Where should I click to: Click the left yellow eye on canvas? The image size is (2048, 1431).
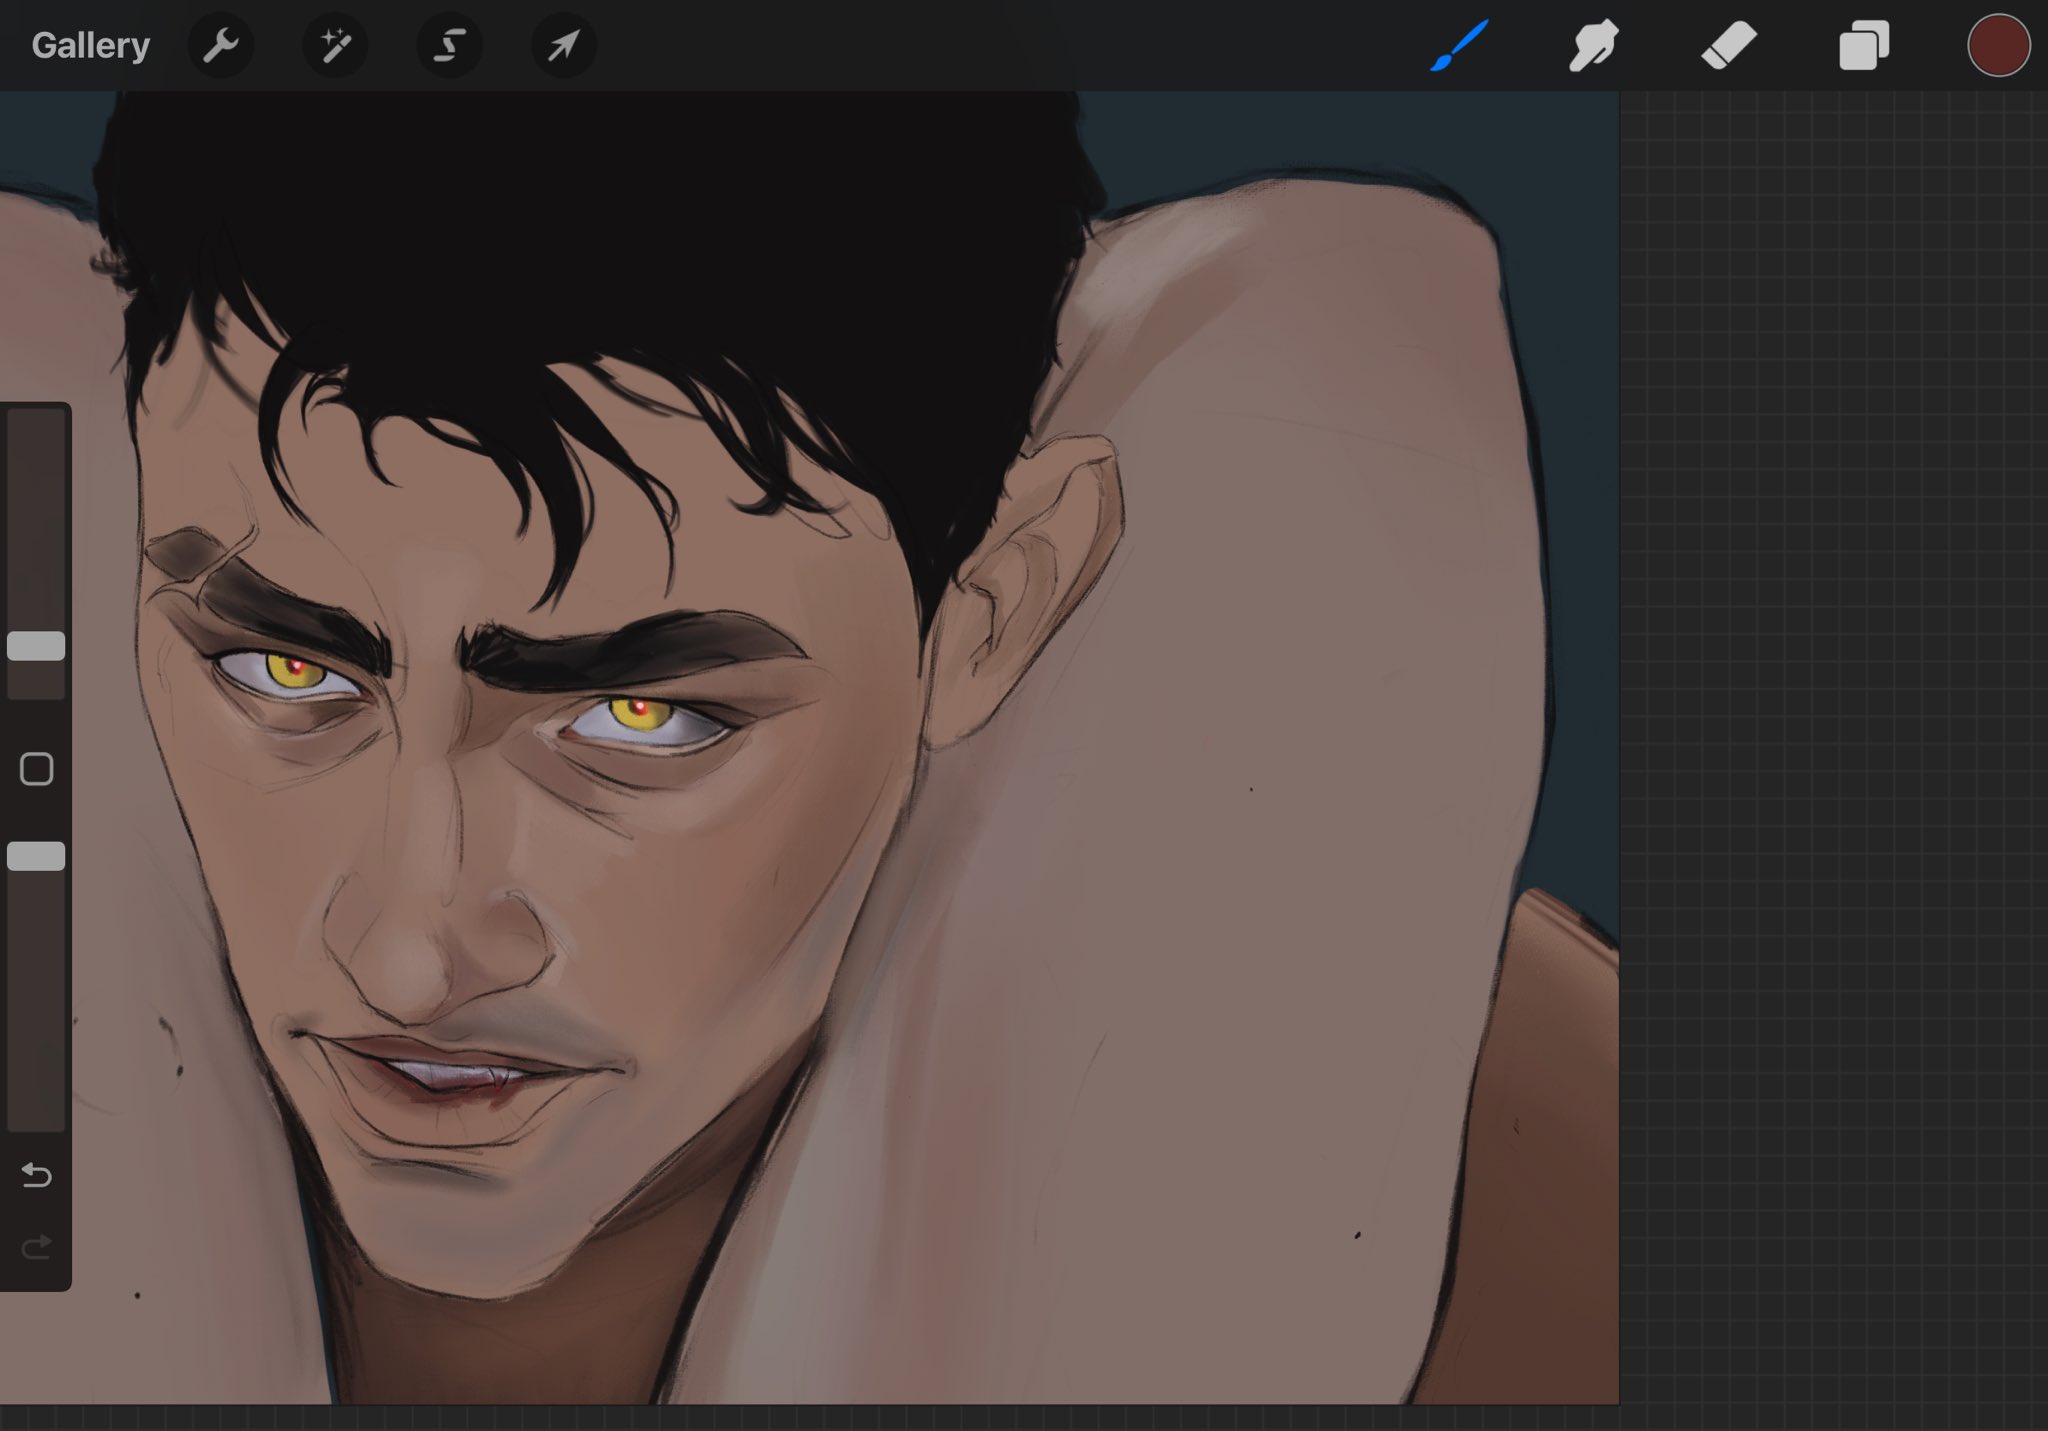pyautogui.click(x=290, y=671)
